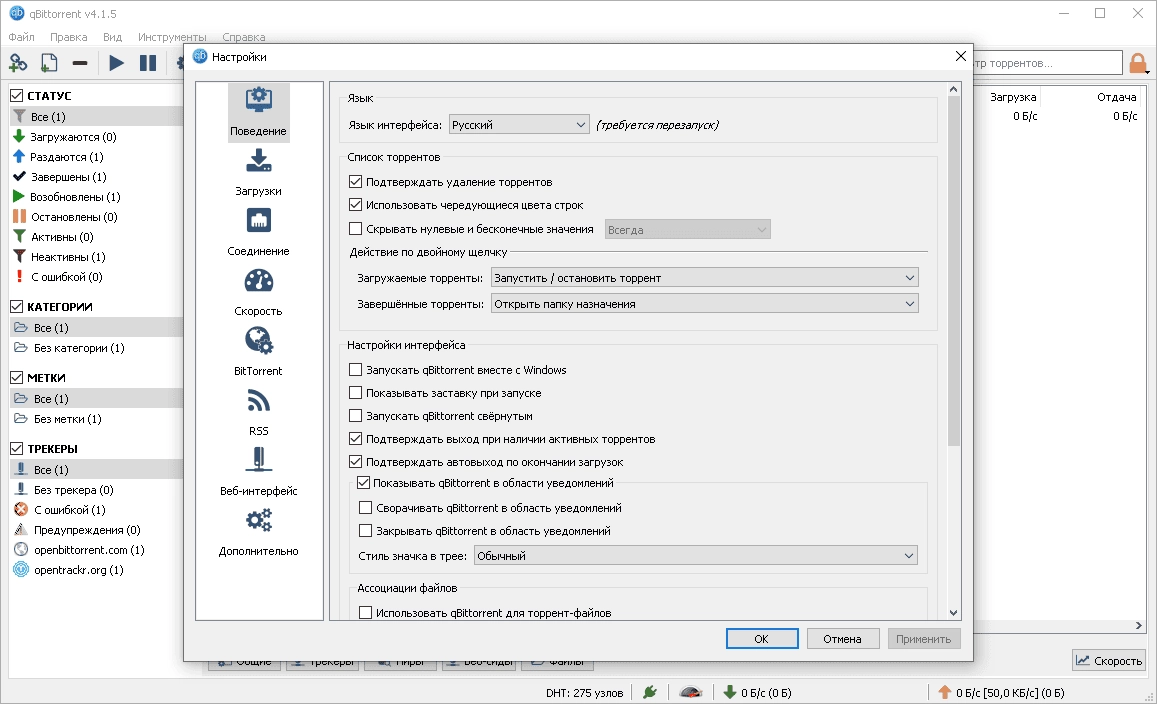Open Стиль значка в трее dropdown
The image size is (1157, 704).
click(x=696, y=556)
